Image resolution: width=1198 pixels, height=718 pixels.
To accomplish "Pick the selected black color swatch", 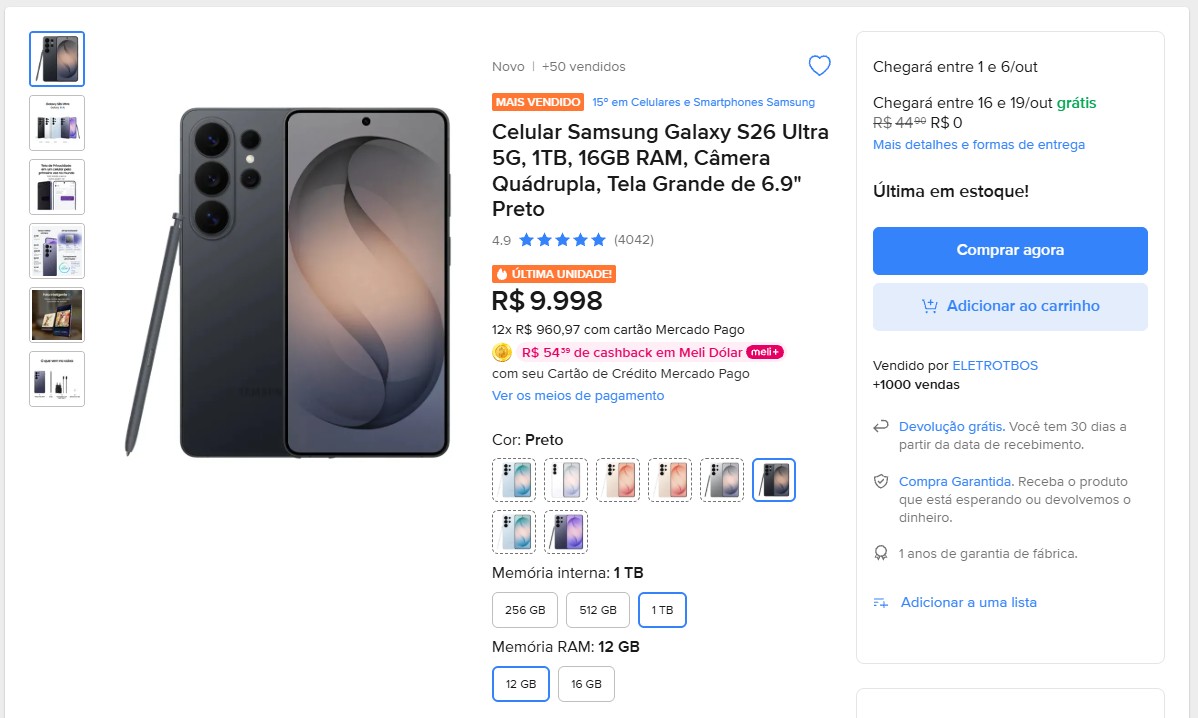I will pos(774,480).
